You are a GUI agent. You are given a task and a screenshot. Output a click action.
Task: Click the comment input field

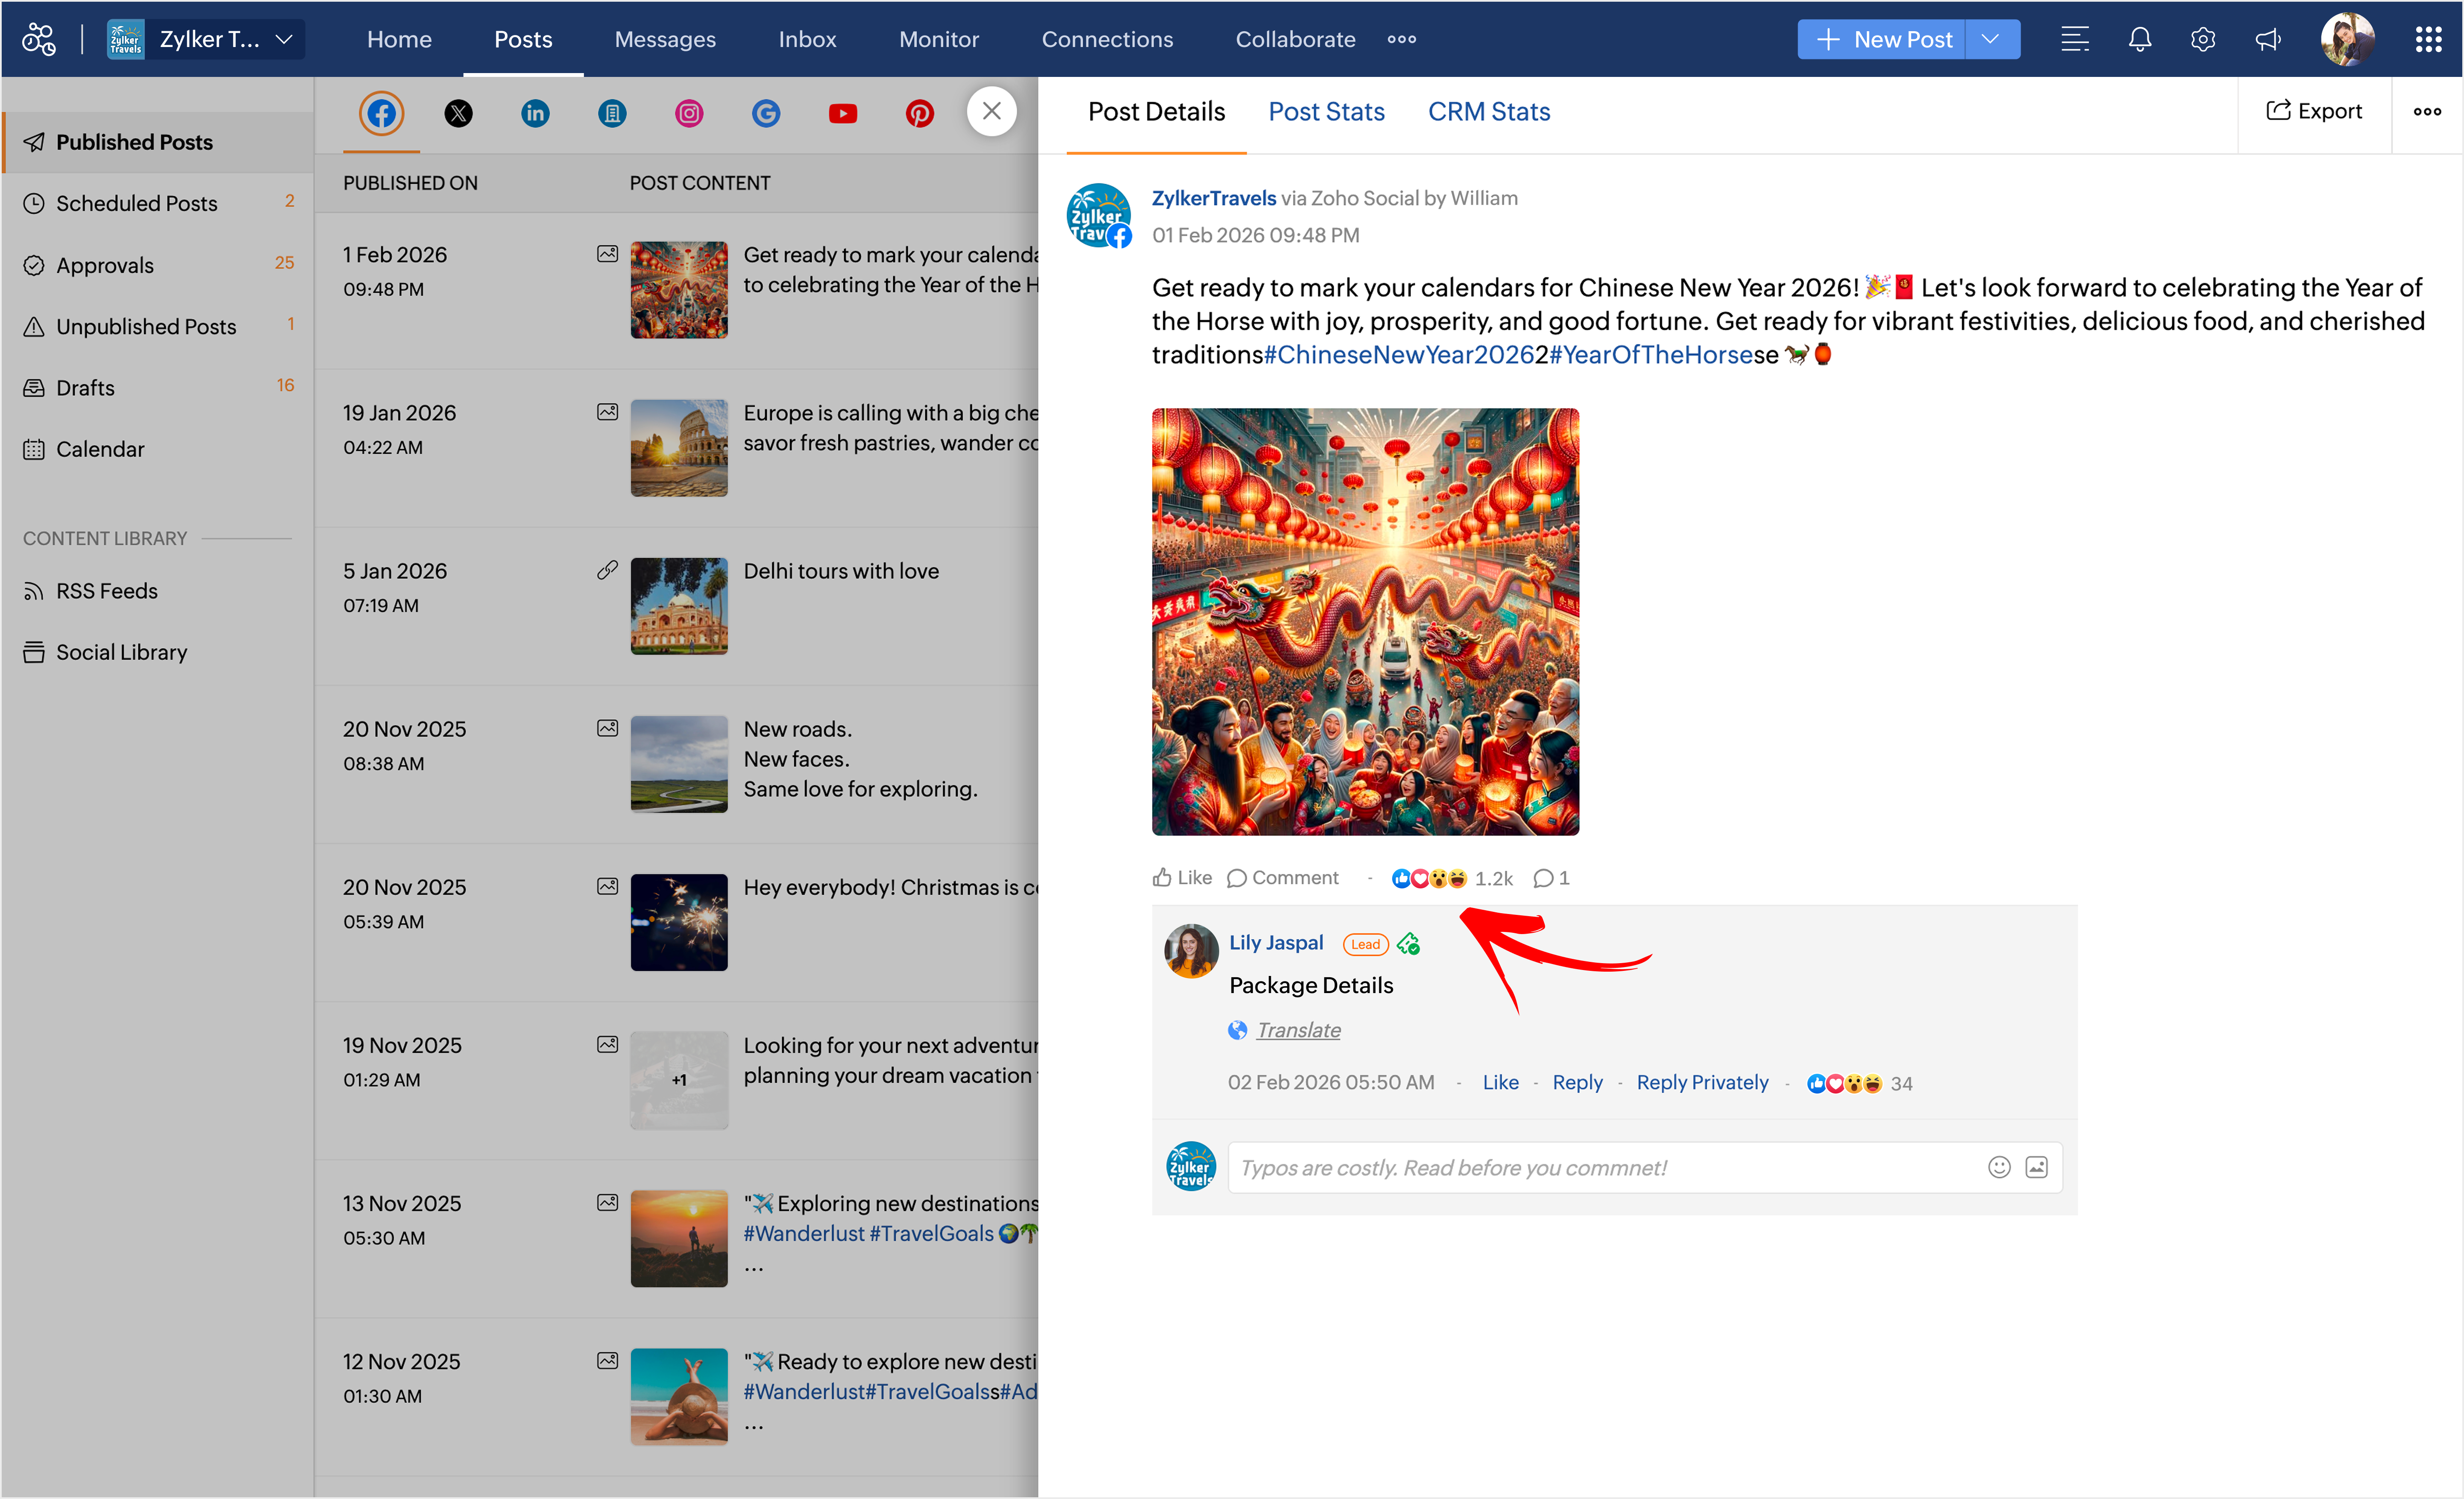(x=1600, y=1167)
